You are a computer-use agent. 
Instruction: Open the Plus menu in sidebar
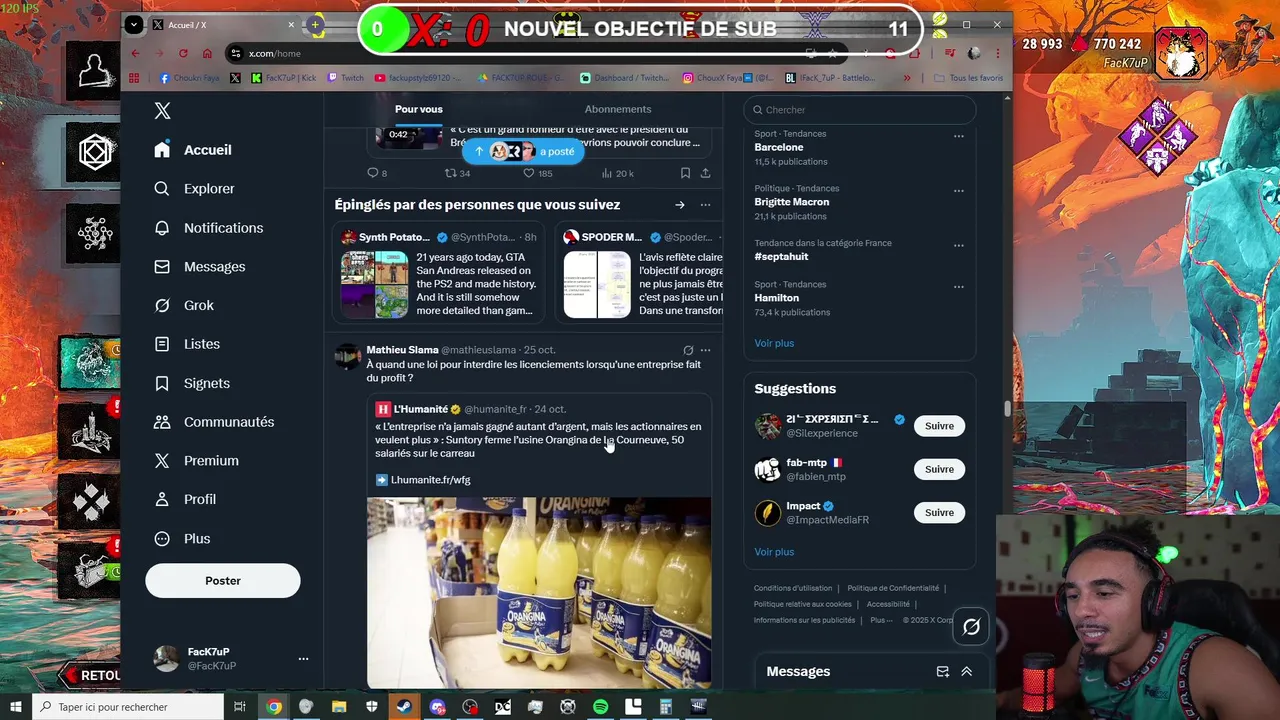182,539
